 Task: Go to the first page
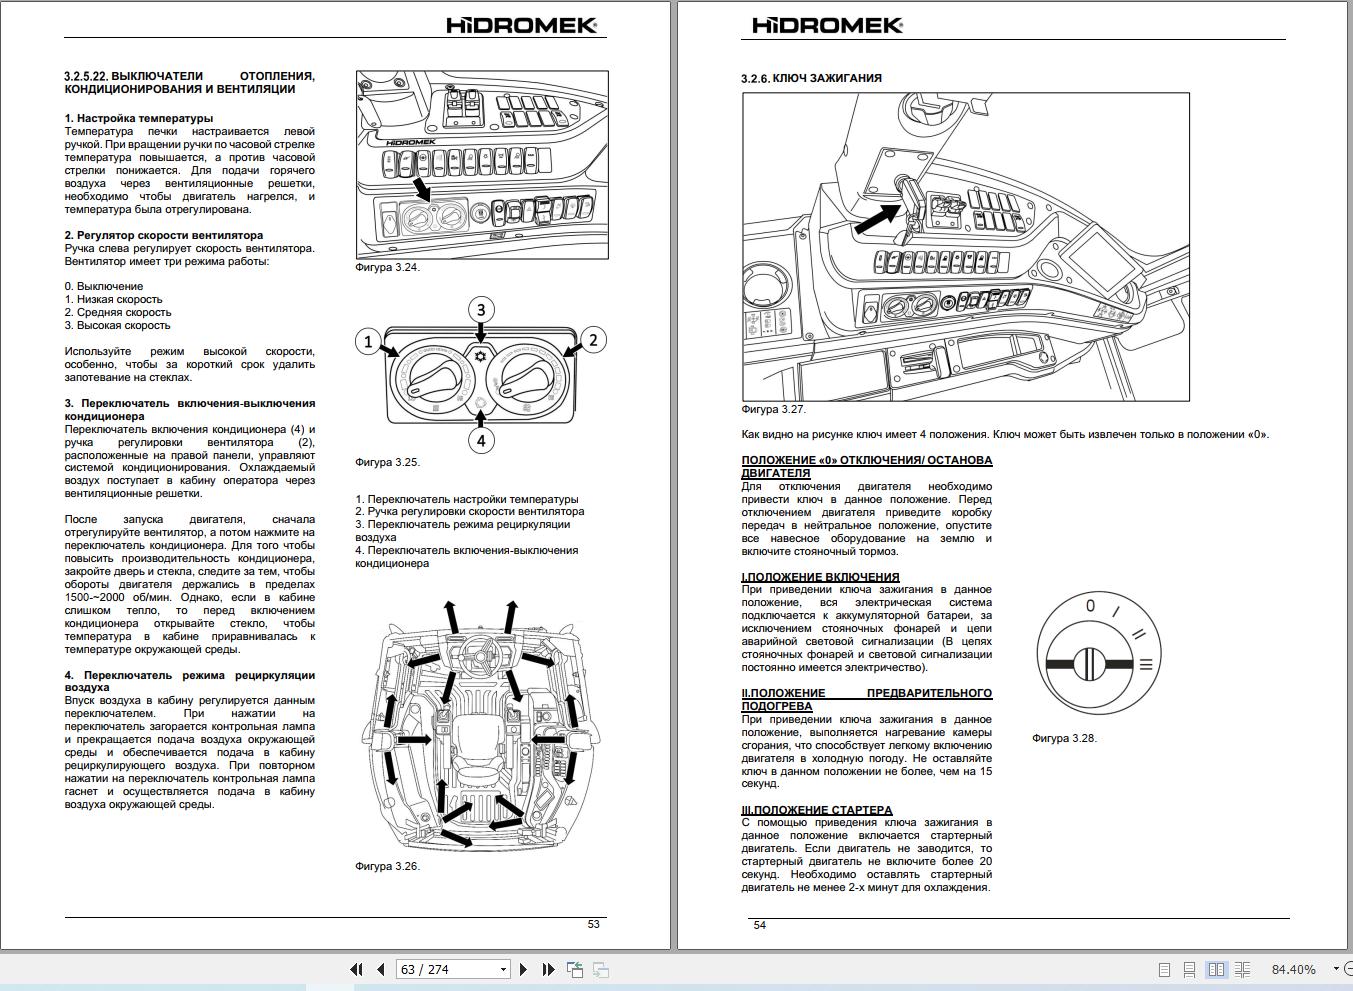tap(356, 969)
